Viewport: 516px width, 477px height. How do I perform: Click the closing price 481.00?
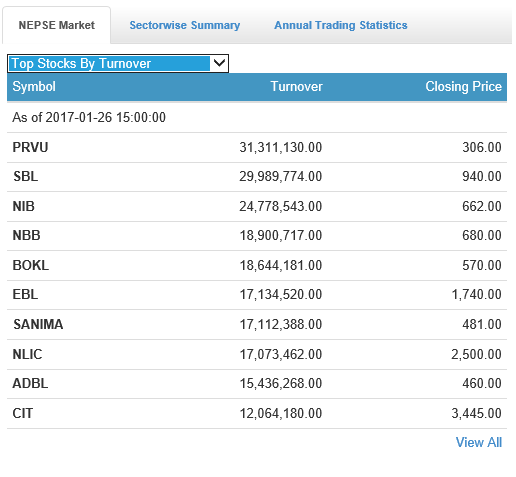tap(482, 324)
